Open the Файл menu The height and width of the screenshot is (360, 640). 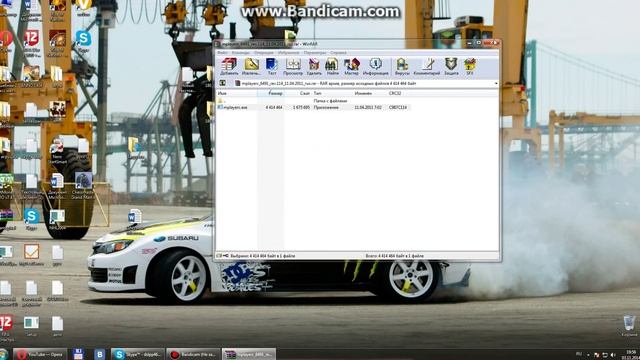tap(223, 53)
